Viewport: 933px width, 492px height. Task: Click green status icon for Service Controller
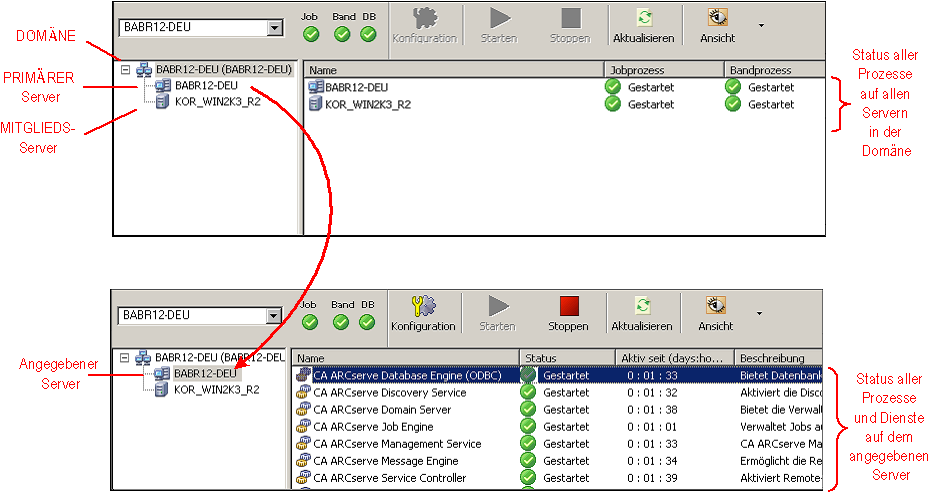pyautogui.click(x=528, y=477)
